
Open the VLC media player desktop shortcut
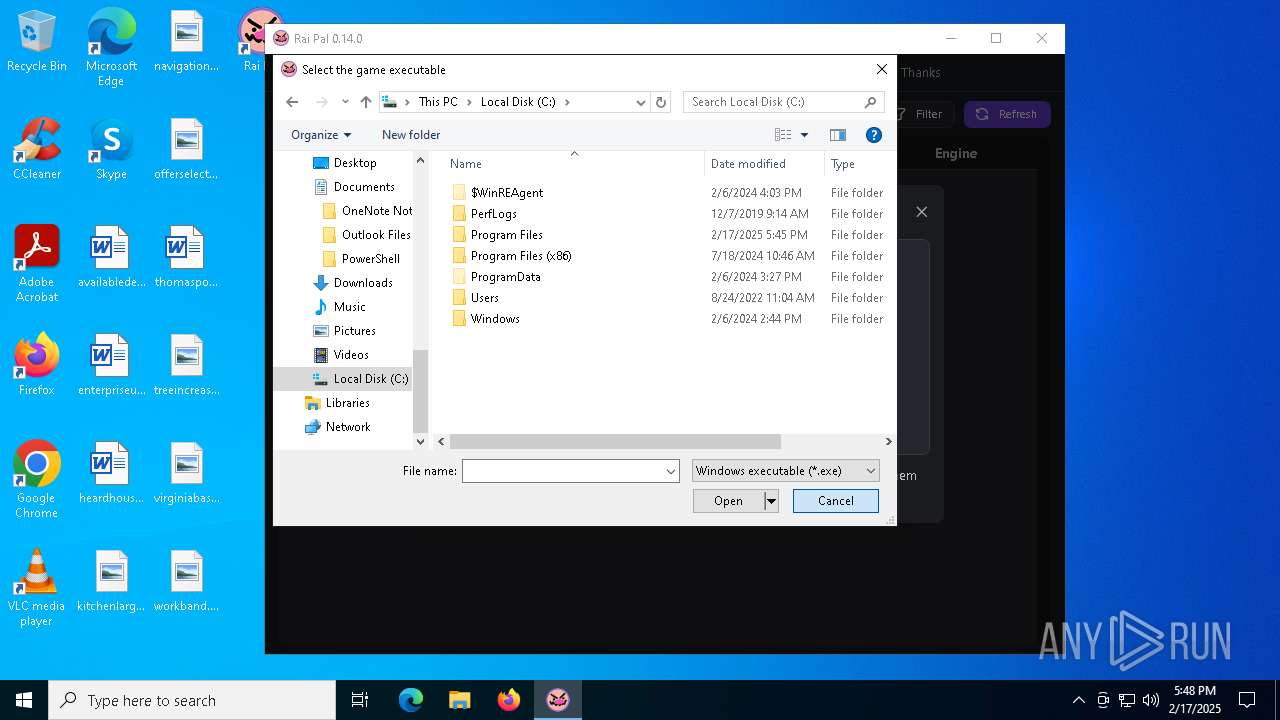37,589
